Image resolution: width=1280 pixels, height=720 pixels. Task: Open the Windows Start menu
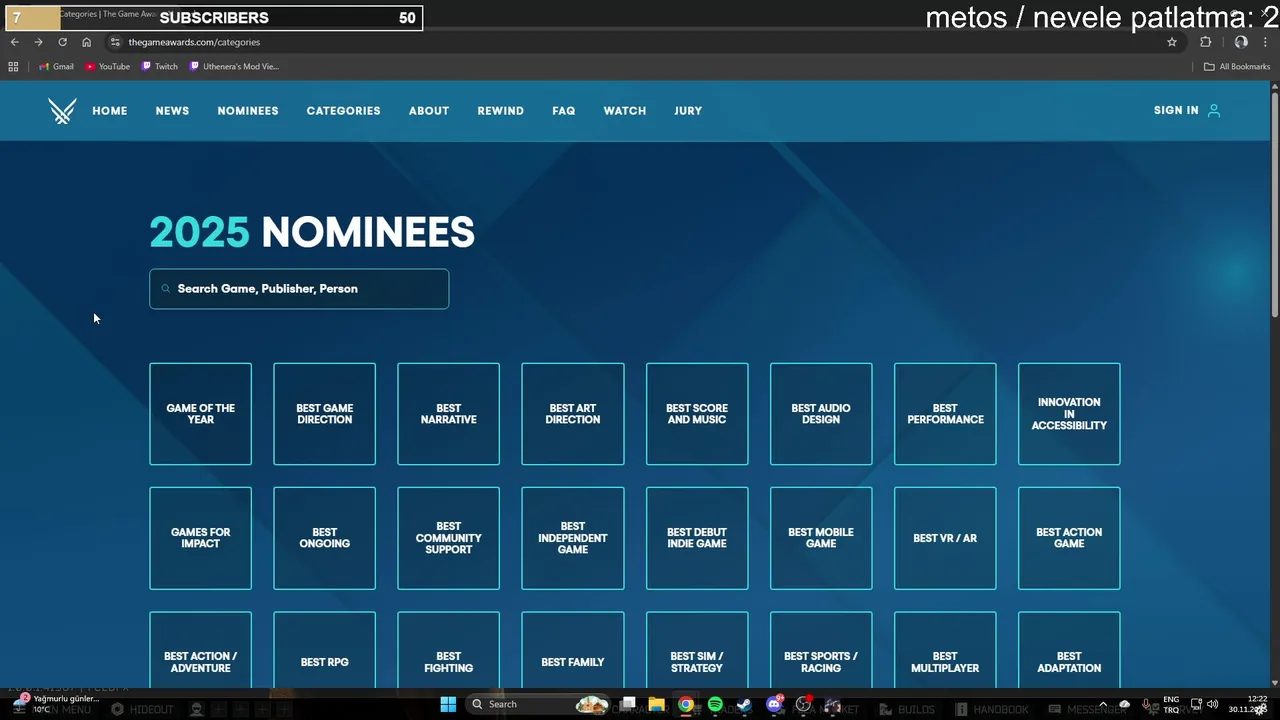point(448,704)
